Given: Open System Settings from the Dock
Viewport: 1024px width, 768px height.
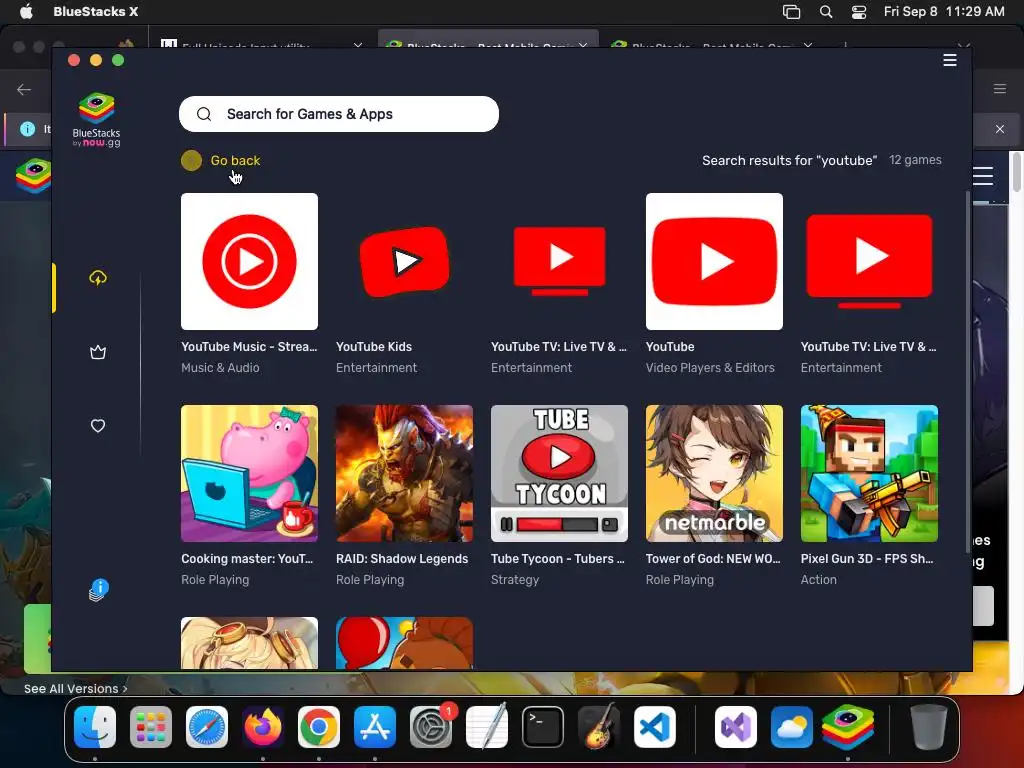Looking at the screenshot, I should [x=431, y=727].
